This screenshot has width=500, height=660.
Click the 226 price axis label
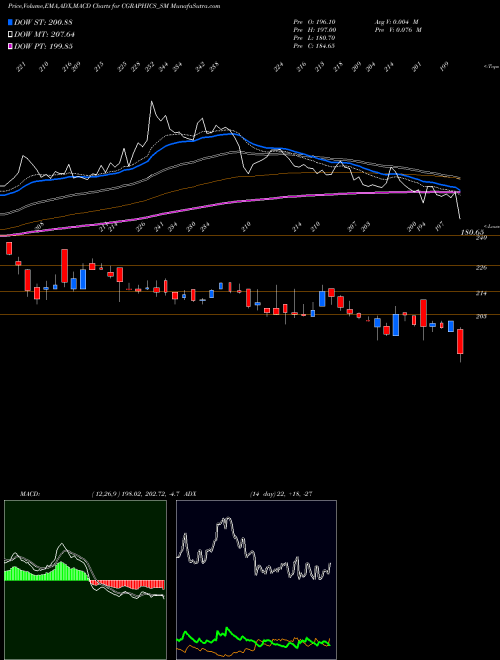pos(481,268)
